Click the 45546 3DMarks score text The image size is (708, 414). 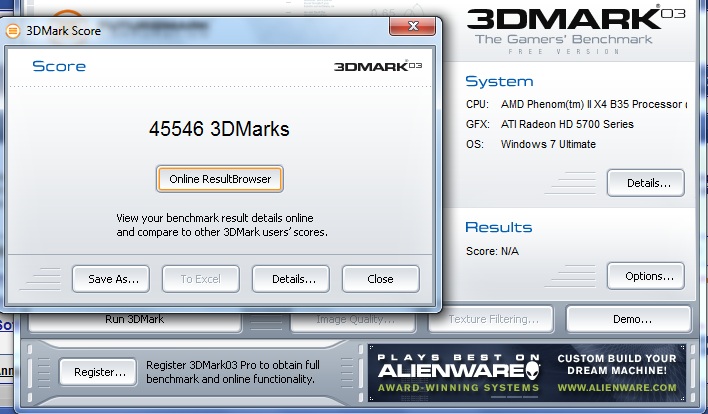tap(219, 129)
